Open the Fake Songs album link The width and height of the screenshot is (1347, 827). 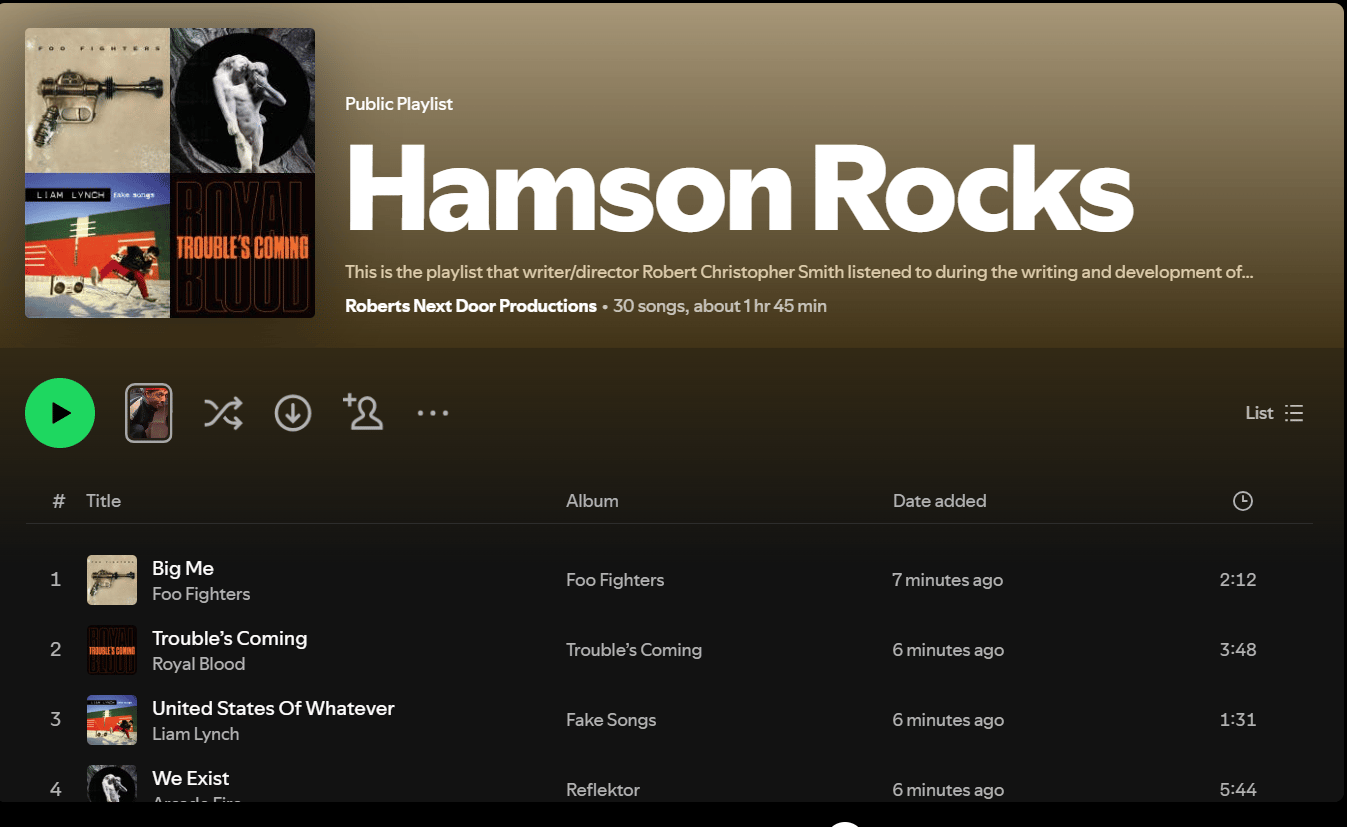click(x=611, y=720)
